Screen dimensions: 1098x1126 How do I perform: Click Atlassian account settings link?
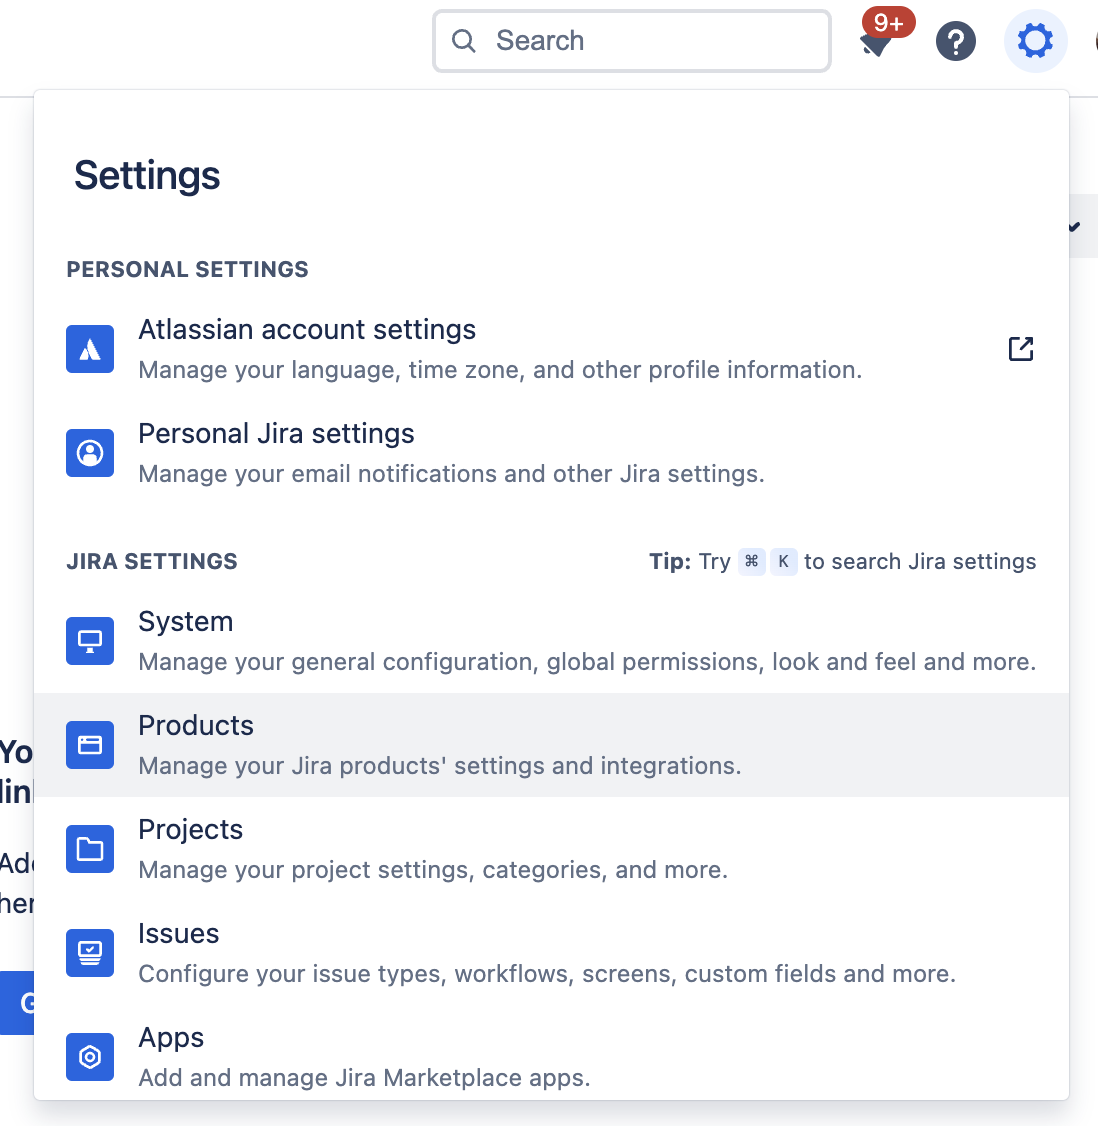(307, 329)
